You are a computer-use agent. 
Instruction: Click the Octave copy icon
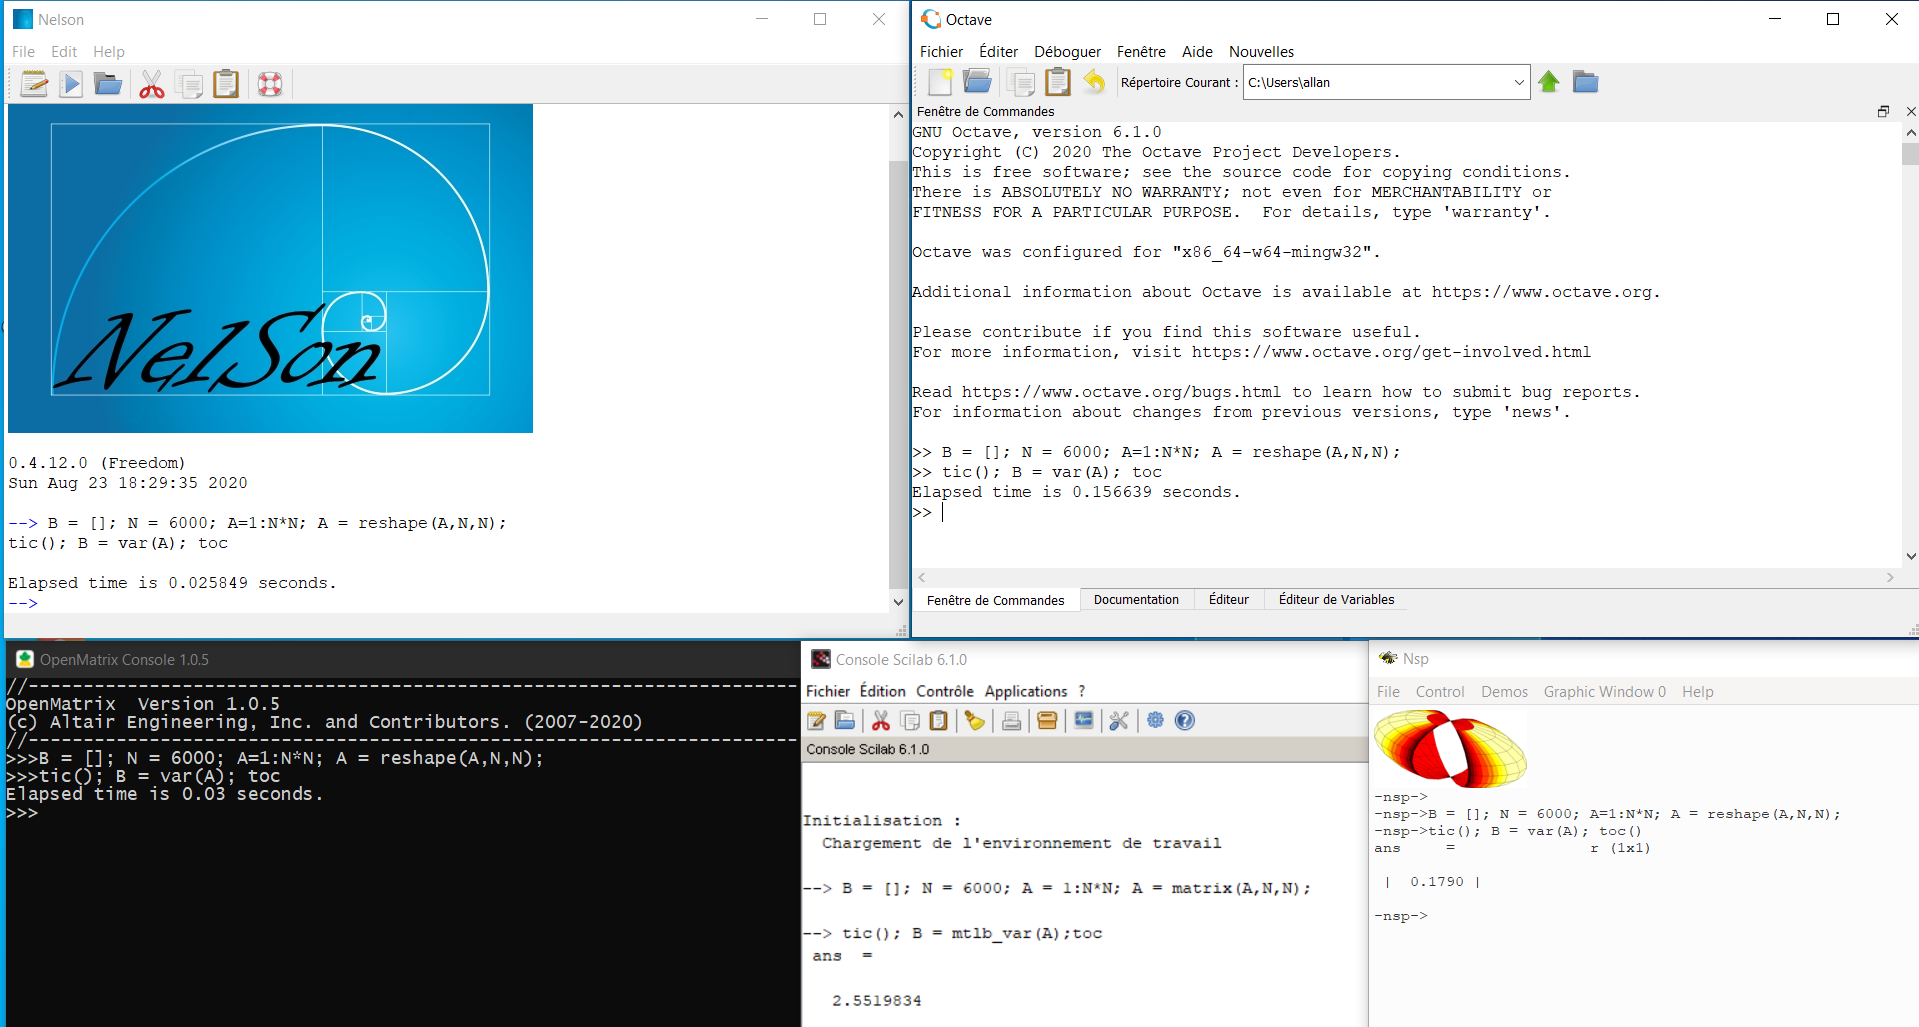1021,82
